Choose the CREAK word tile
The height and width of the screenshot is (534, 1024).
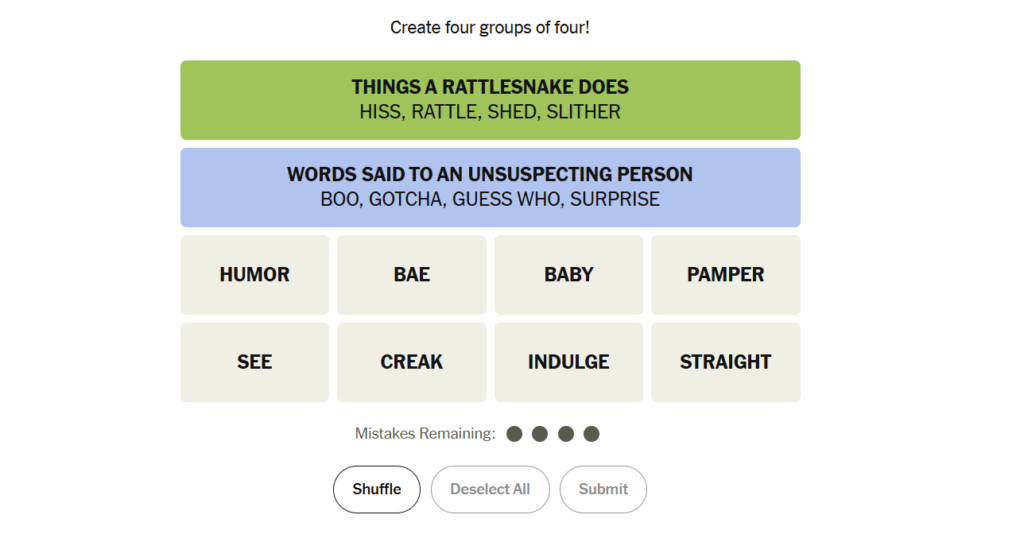(412, 362)
